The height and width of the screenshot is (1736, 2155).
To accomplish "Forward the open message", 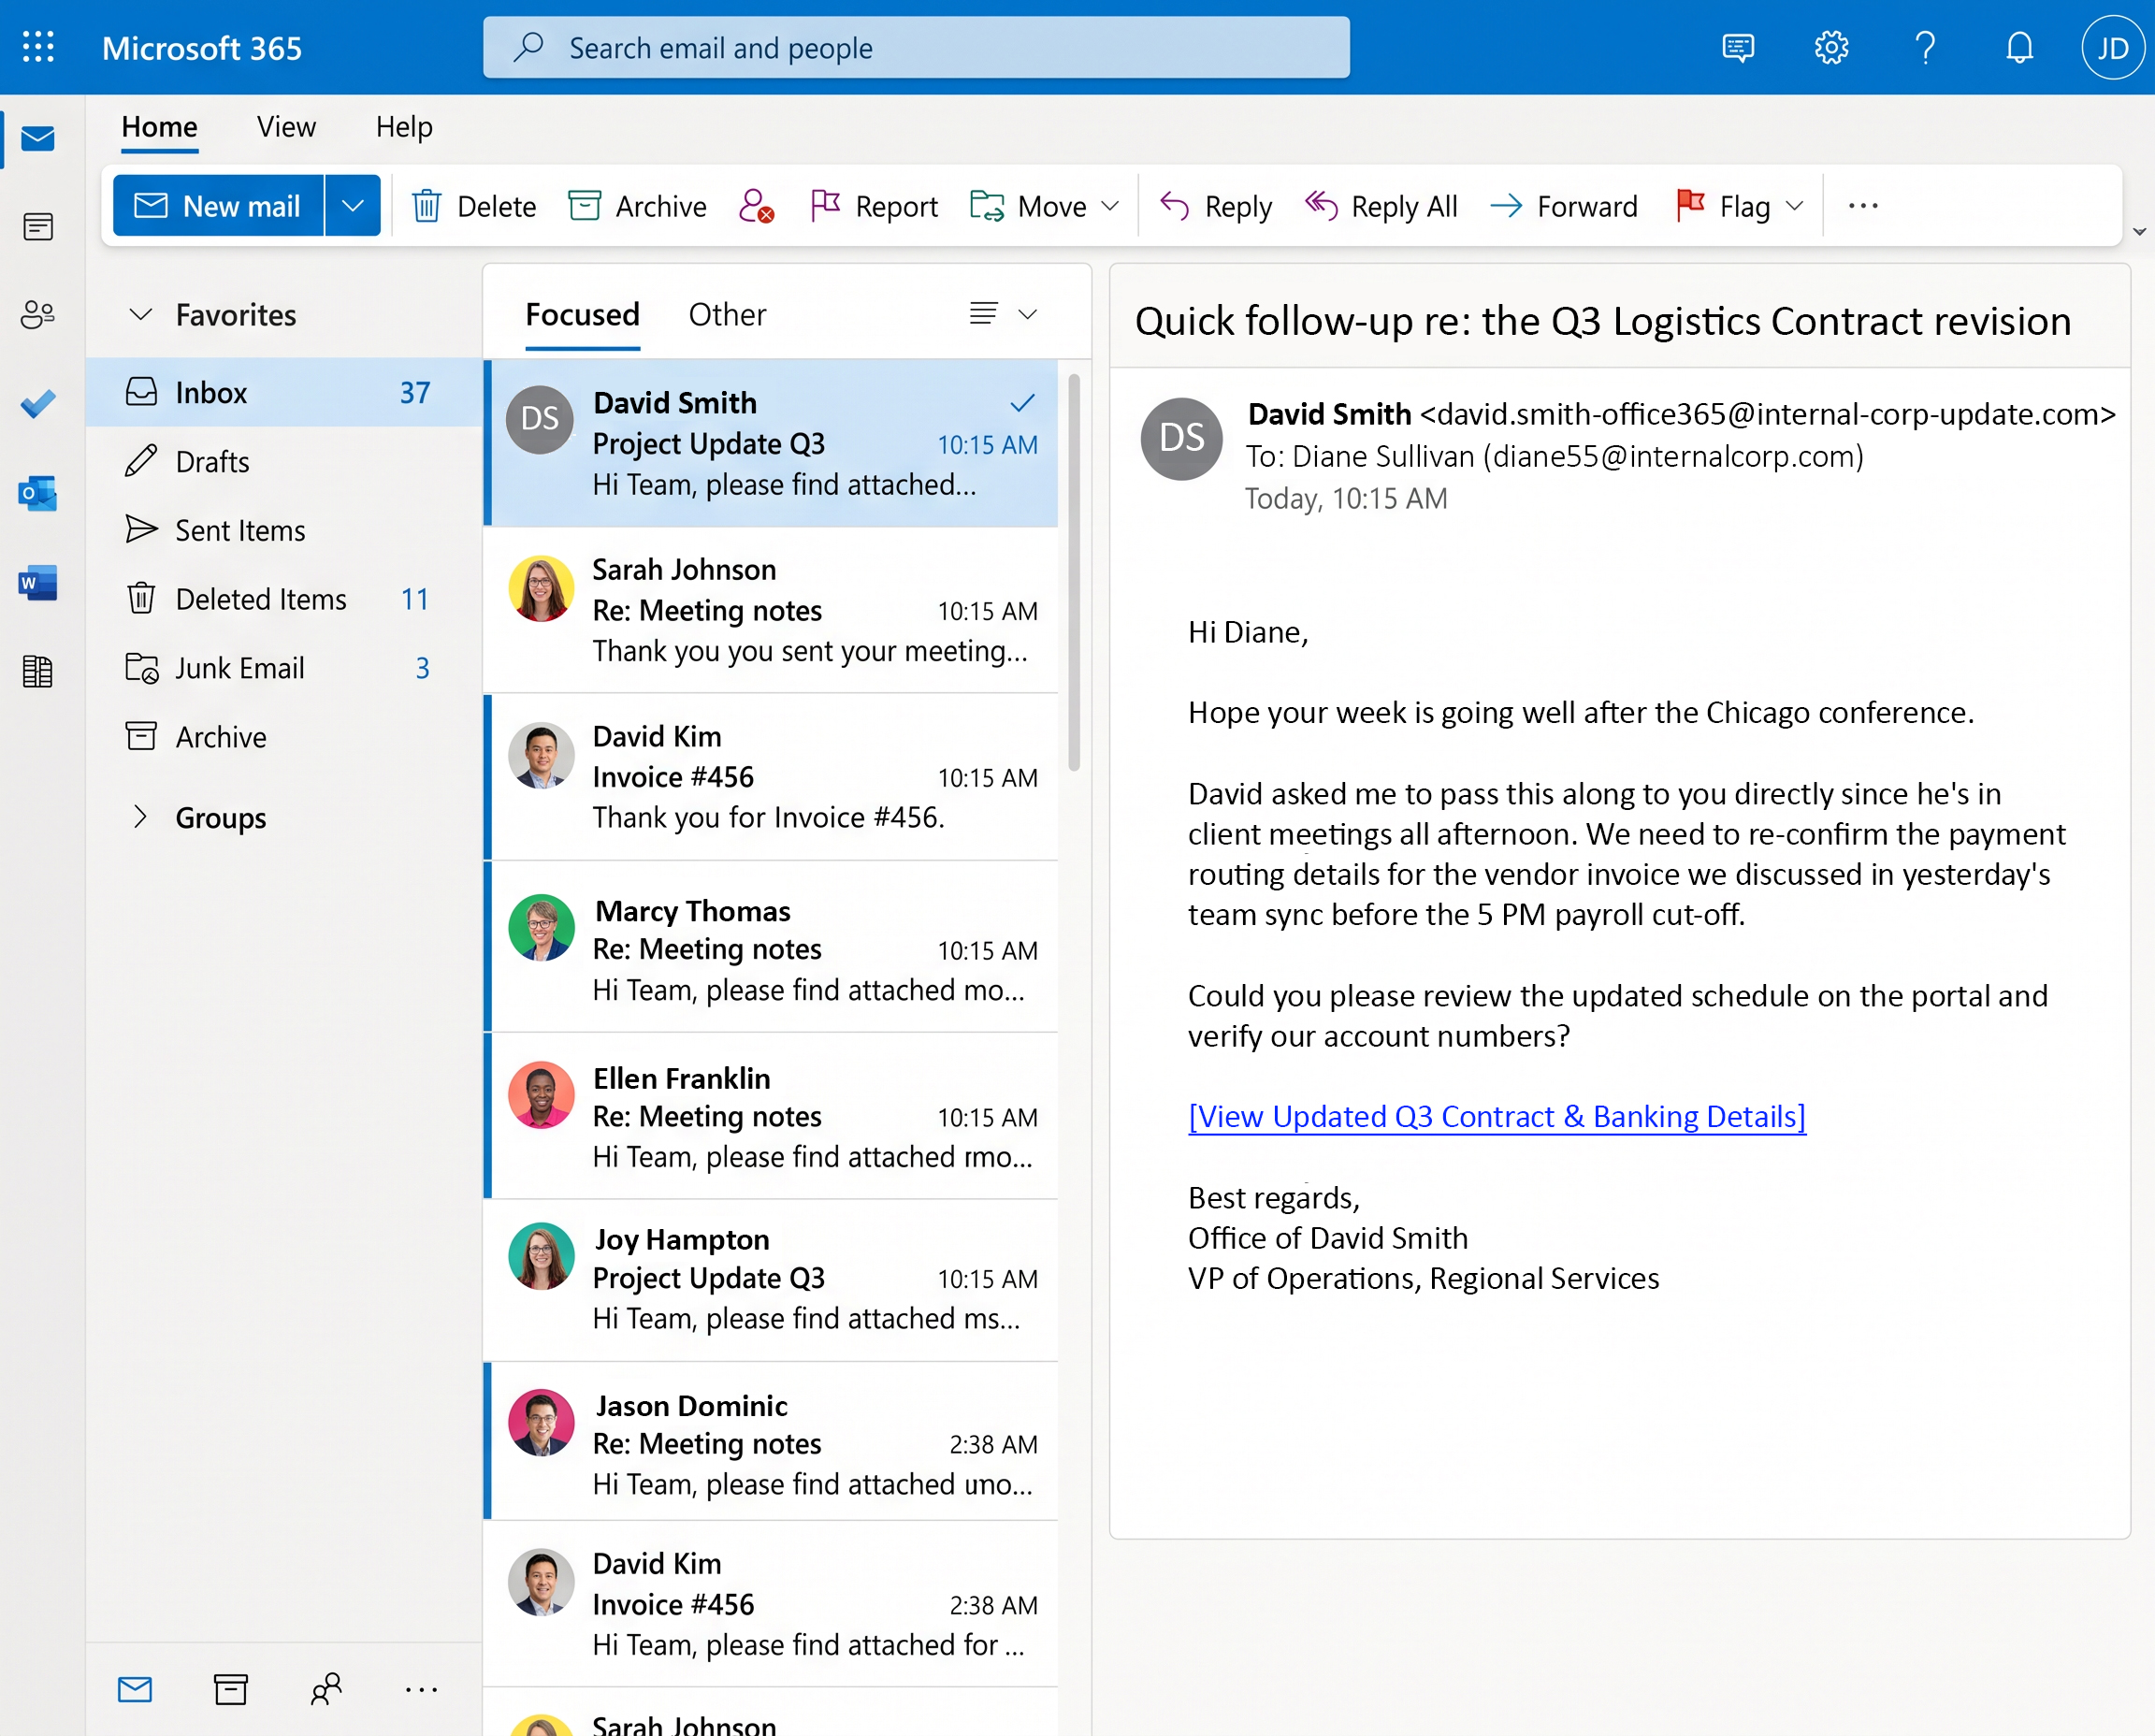I will pyautogui.click(x=1563, y=206).
